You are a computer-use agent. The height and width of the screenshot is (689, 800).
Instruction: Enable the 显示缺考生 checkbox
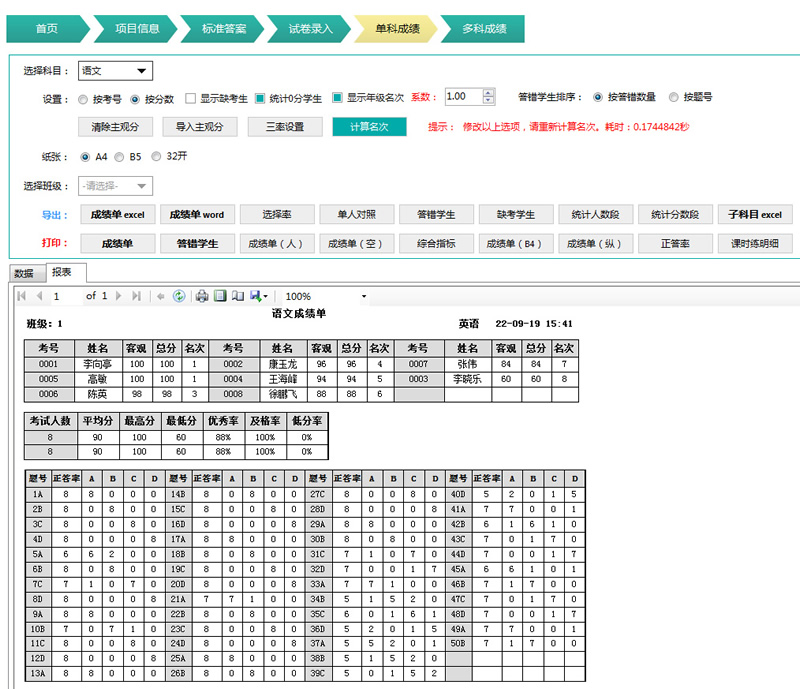(190, 99)
